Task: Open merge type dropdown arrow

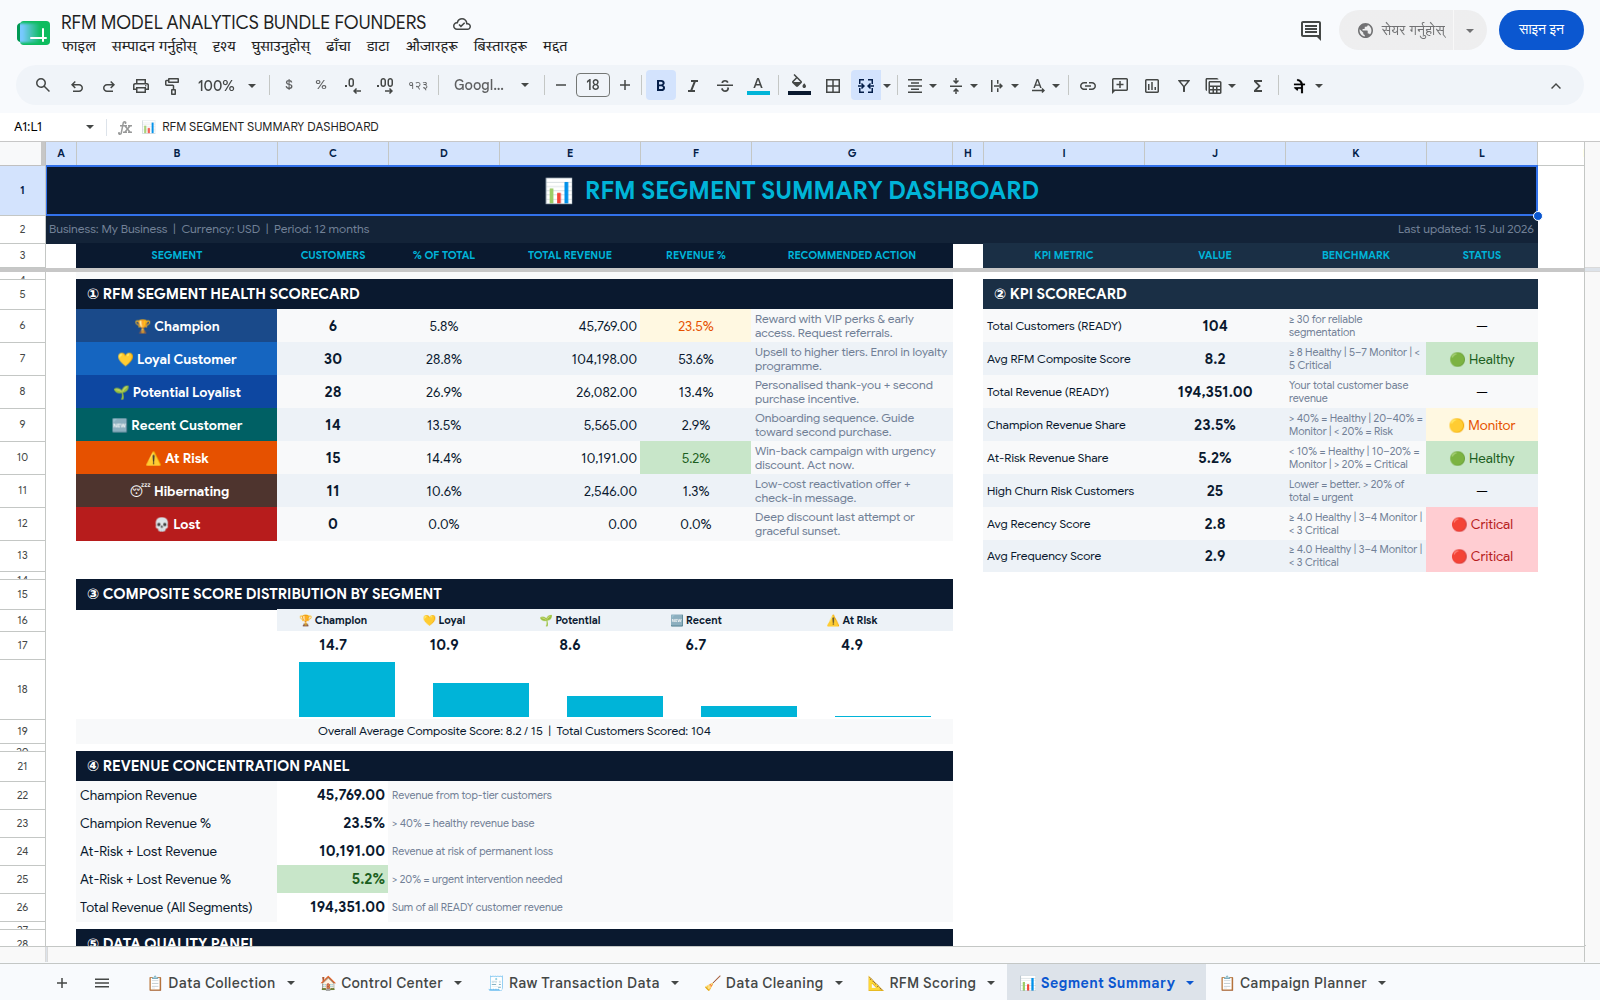Action: (887, 86)
